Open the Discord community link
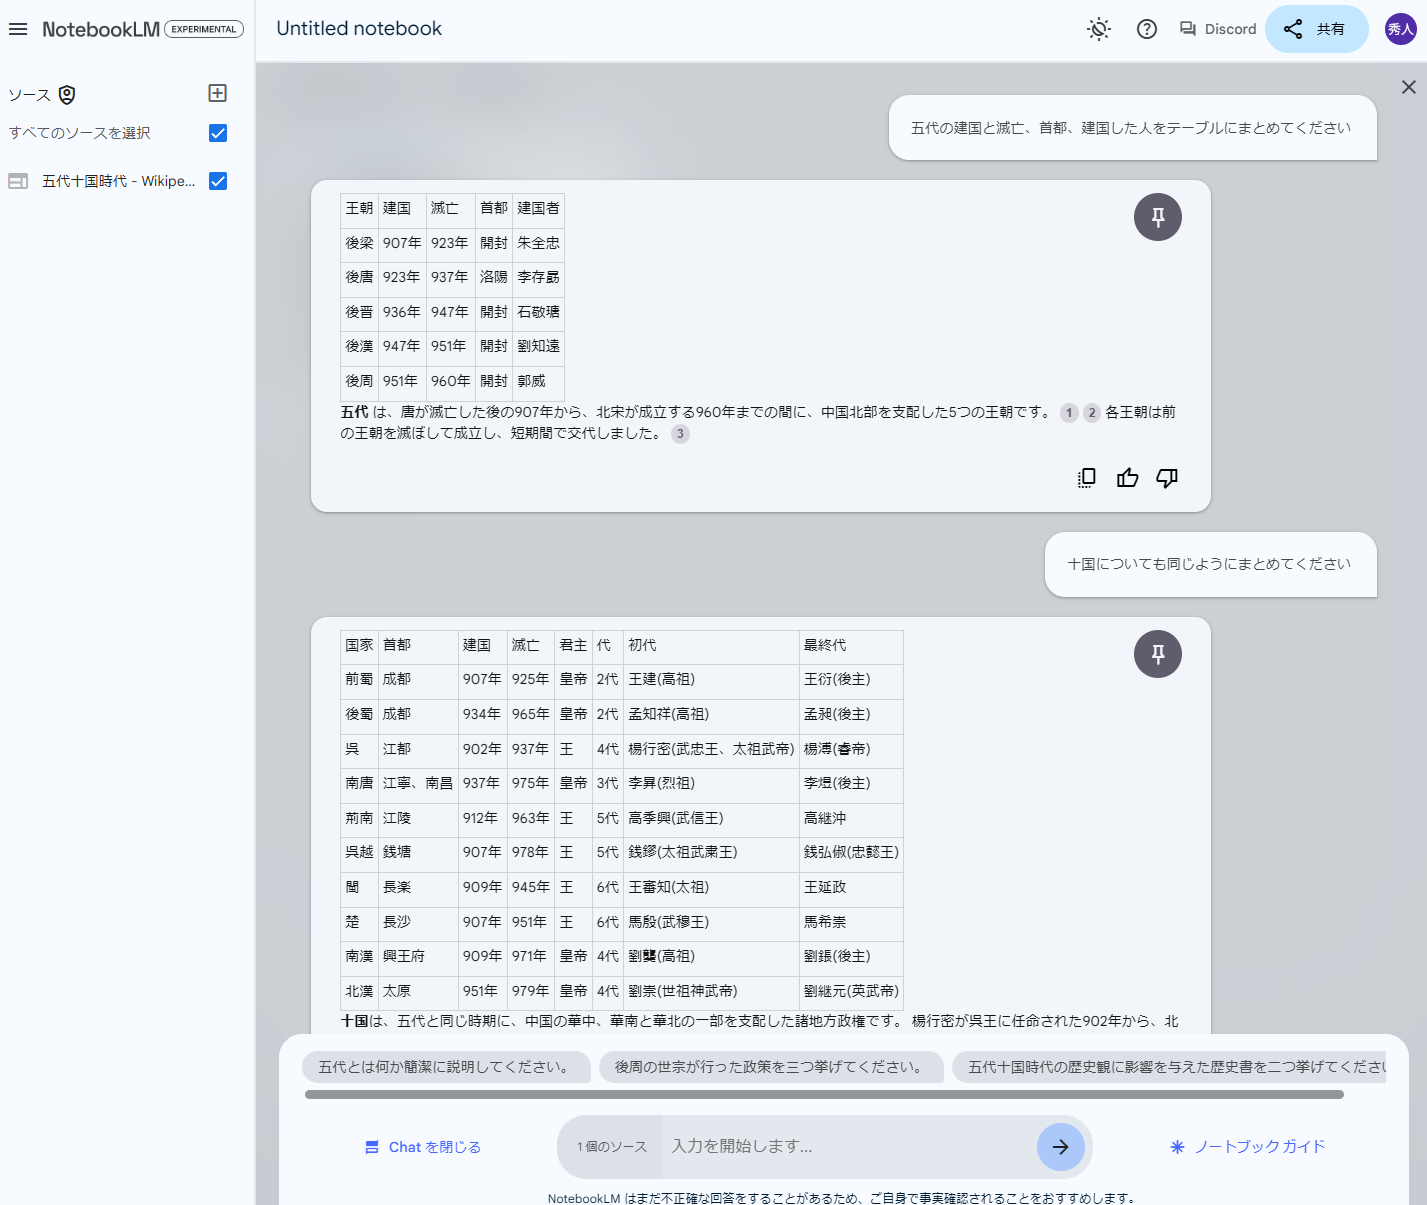The image size is (1427, 1205). tap(1216, 29)
